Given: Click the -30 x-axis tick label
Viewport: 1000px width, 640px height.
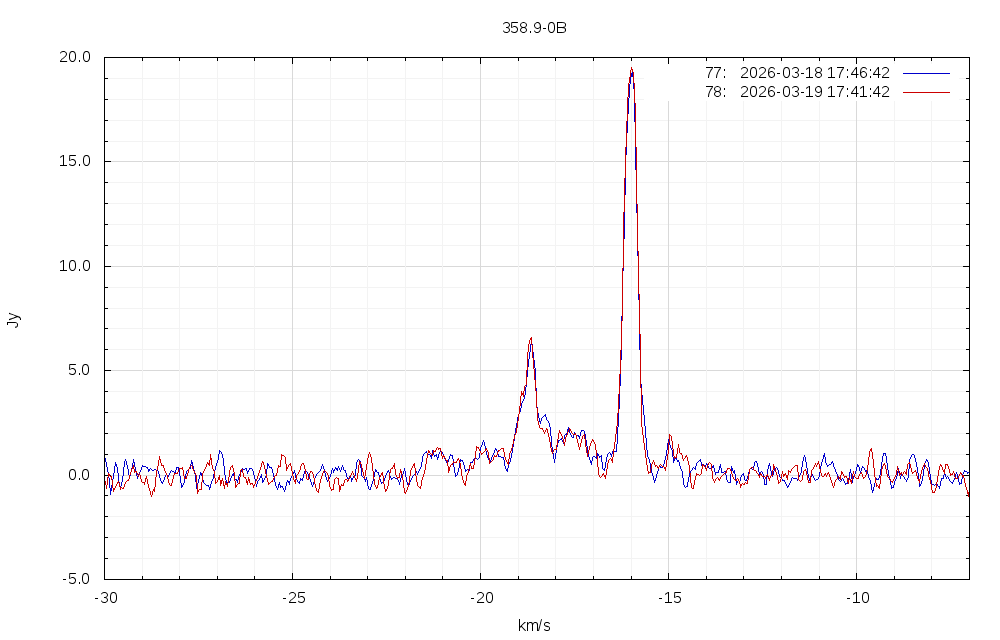Looking at the screenshot, I should pos(105,597).
